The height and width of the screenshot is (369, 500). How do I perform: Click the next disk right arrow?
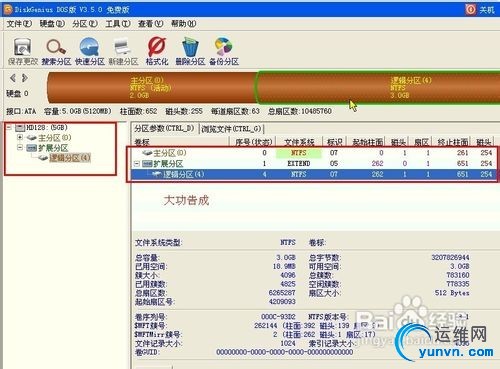24,78
